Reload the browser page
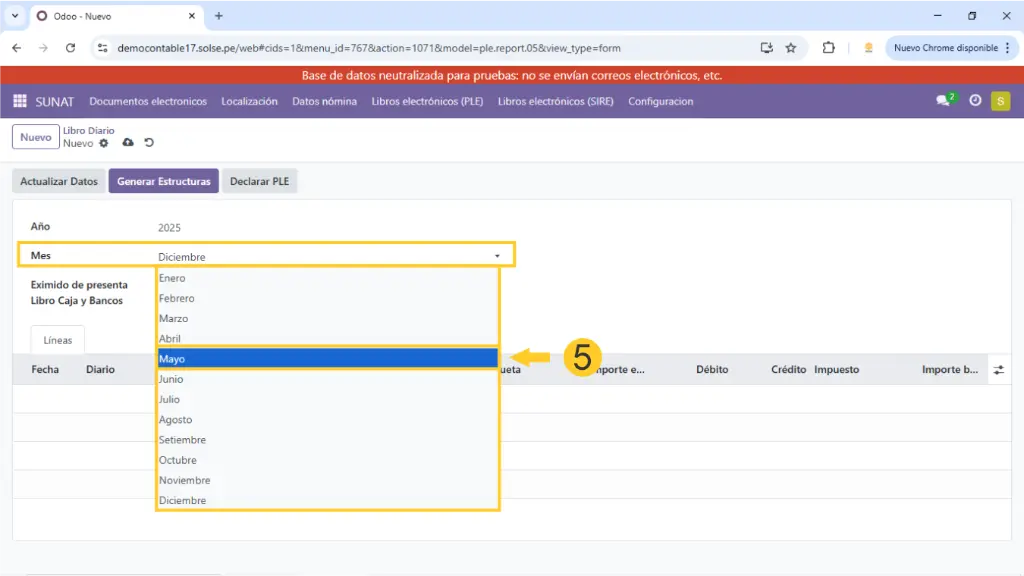 coord(70,48)
